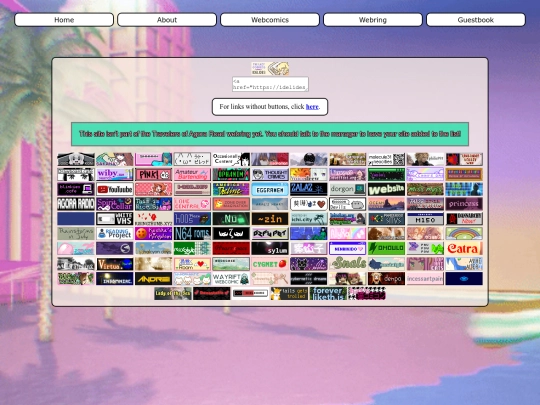Open the AGORA RADIO badge

click(x=76, y=204)
